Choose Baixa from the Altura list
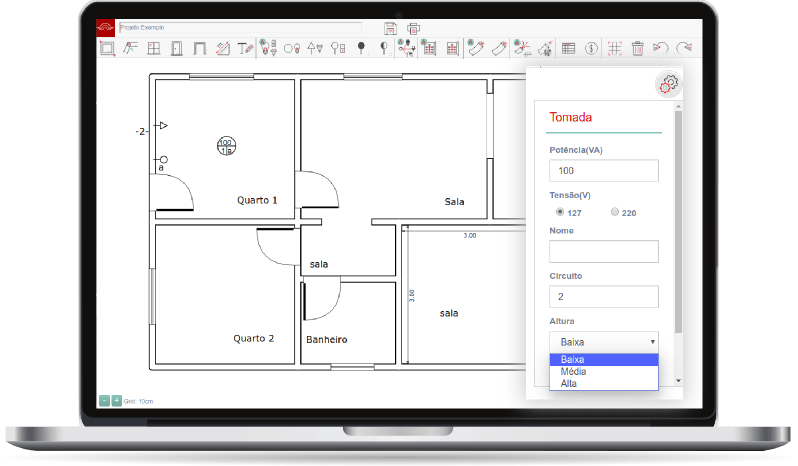Image resolution: width=798 pixels, height=466 pixels. pos(604,360)
